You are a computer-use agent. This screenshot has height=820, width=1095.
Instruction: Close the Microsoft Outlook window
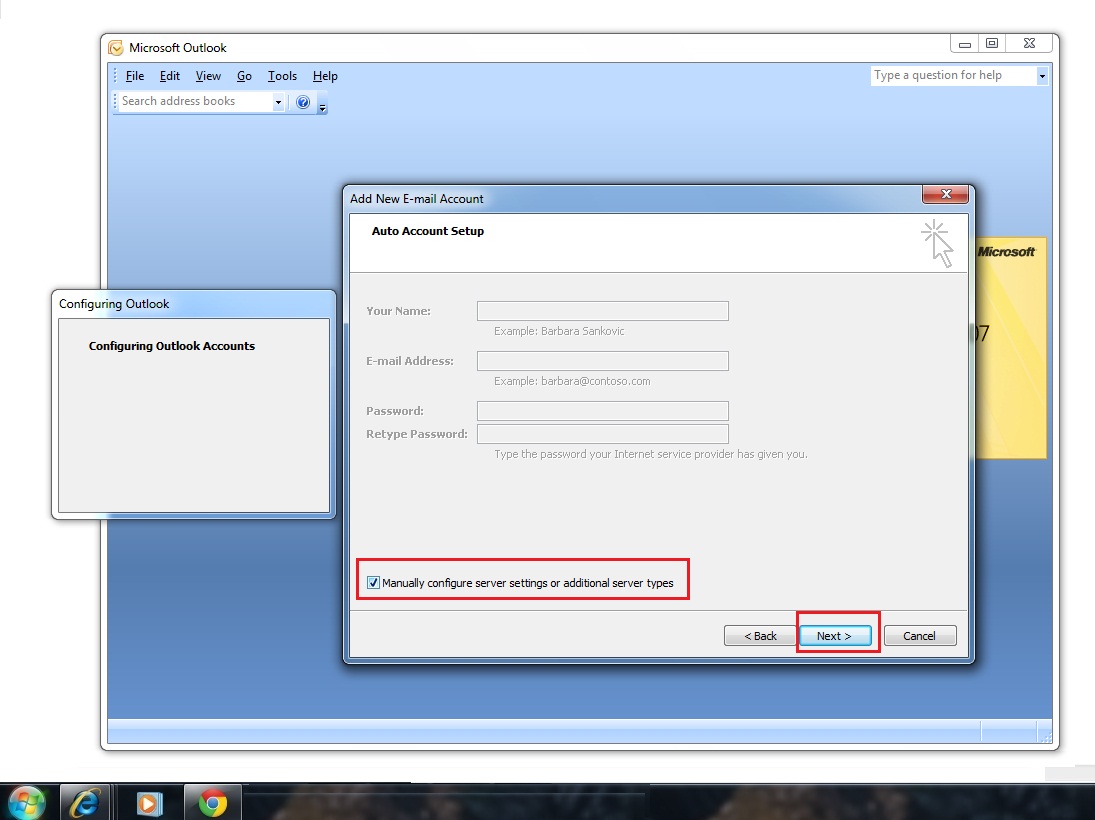coord(1029,44)
